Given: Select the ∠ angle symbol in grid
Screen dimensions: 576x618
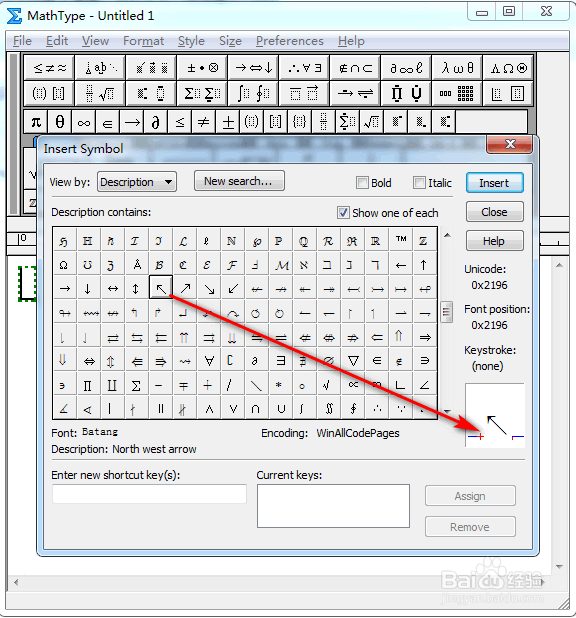Looking at the screenshot, I should click(x=425, y=385).
